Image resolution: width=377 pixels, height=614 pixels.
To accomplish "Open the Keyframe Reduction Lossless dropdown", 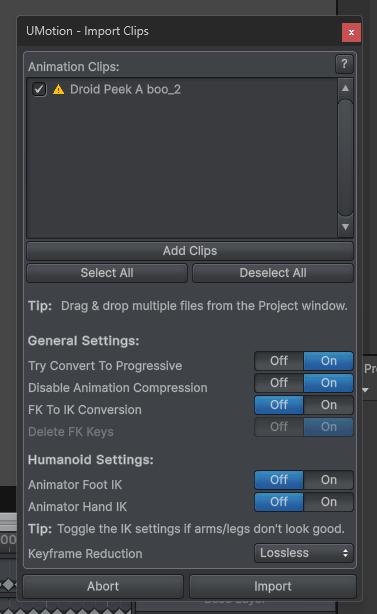I will coord(304,553).
